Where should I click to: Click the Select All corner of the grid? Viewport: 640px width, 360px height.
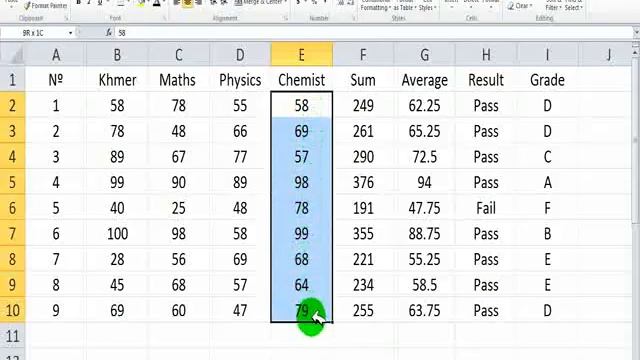click(12, 55)
